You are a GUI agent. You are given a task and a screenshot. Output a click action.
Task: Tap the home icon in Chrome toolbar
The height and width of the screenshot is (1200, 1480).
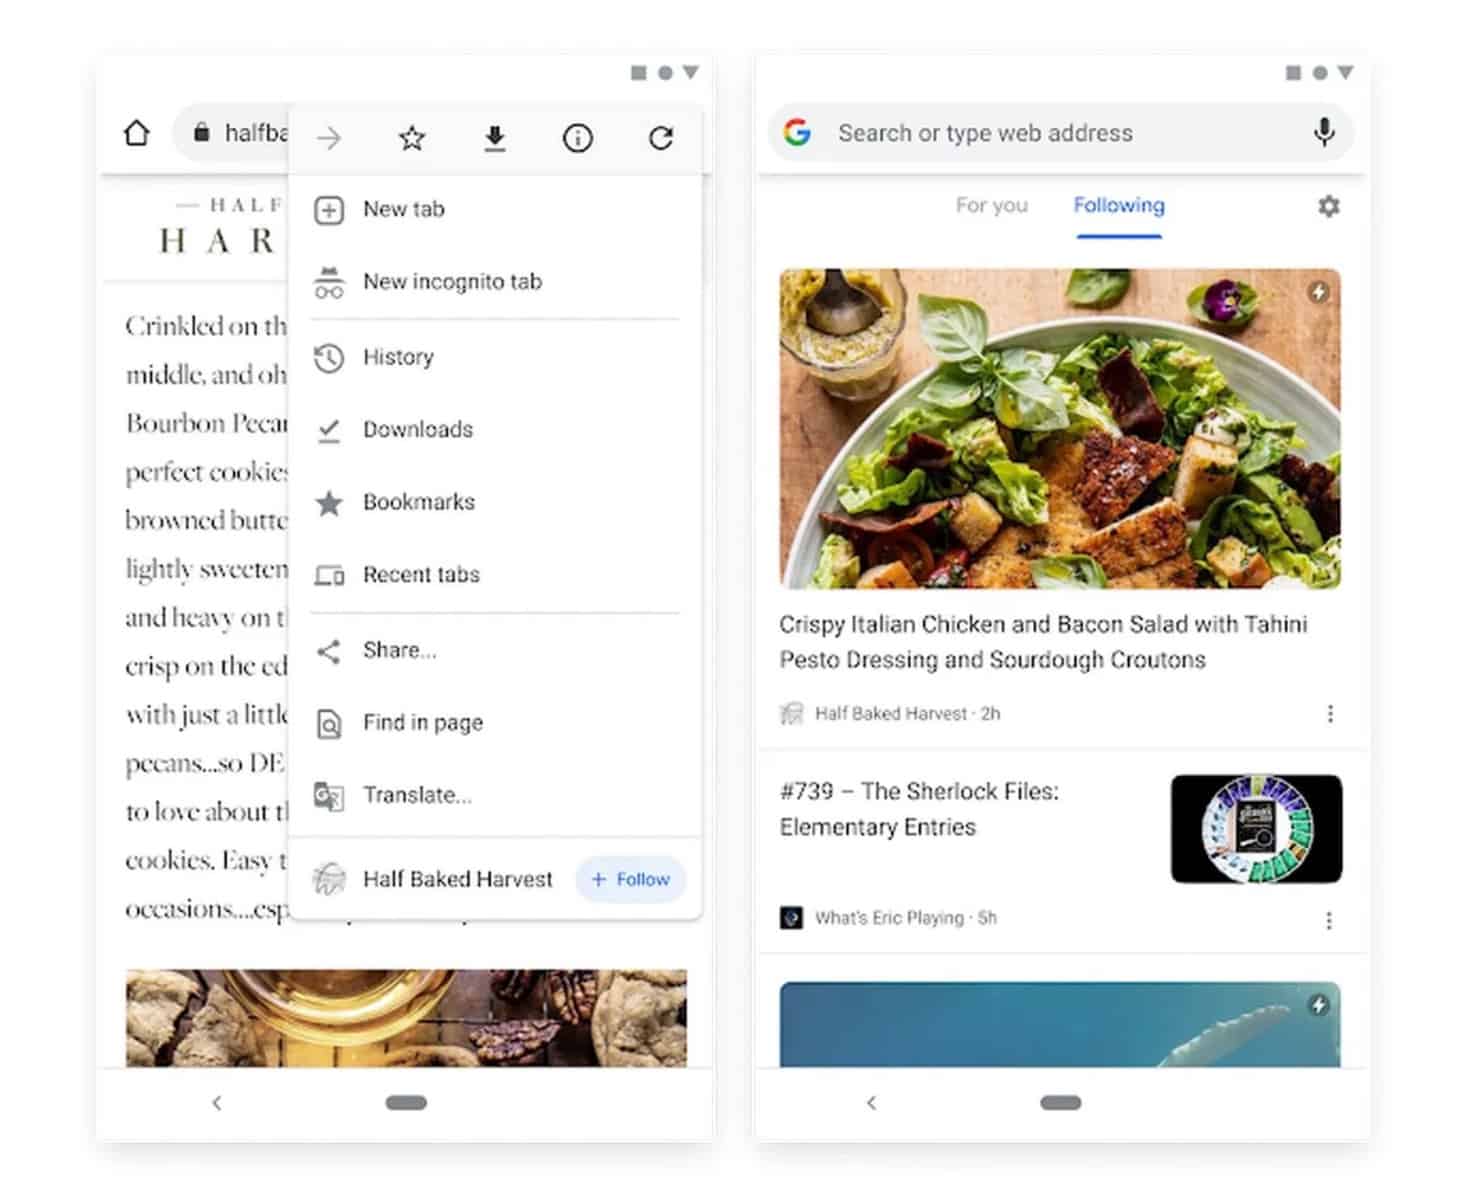point(137,133)
